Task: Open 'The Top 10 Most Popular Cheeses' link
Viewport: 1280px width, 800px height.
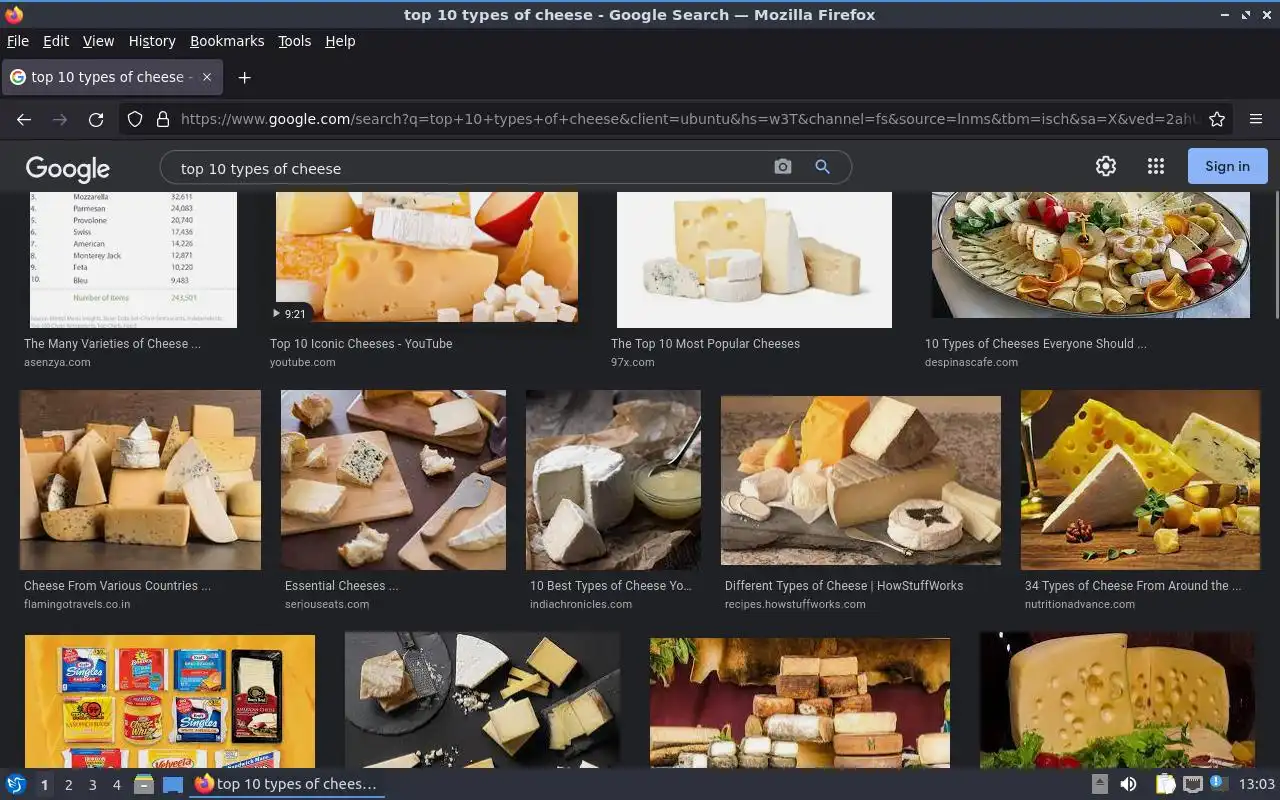Action: [705, 343]
